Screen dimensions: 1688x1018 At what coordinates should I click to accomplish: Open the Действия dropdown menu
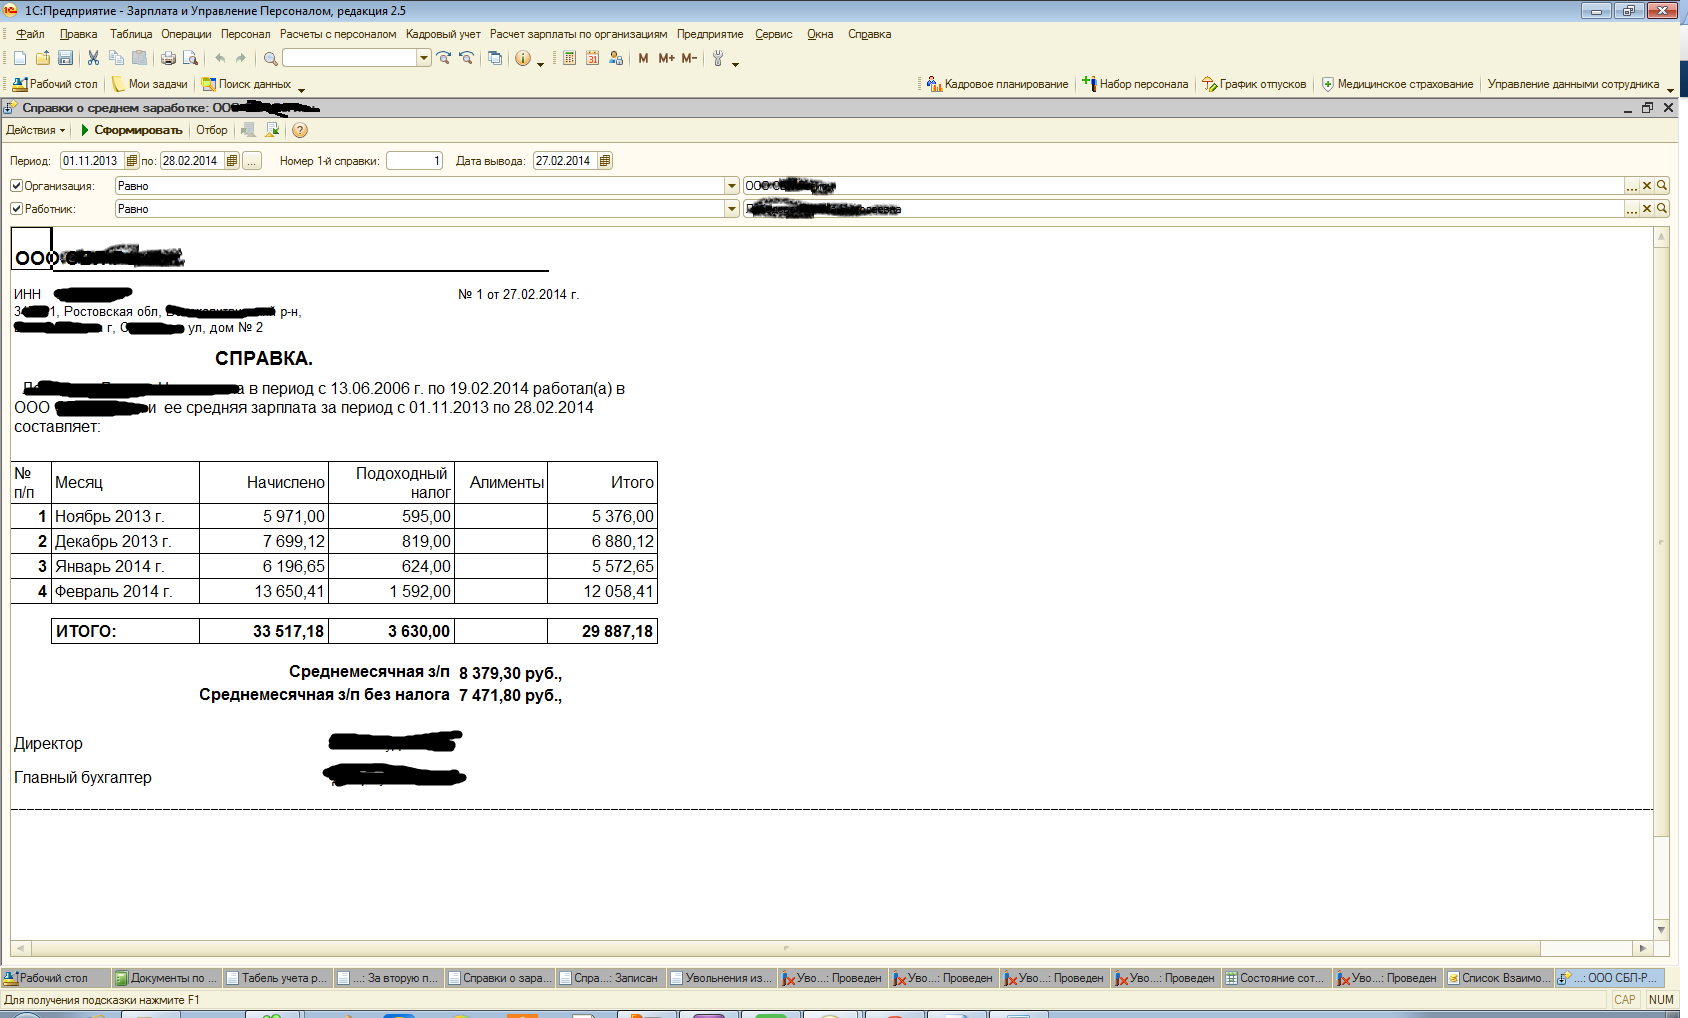tap(35, 130)
